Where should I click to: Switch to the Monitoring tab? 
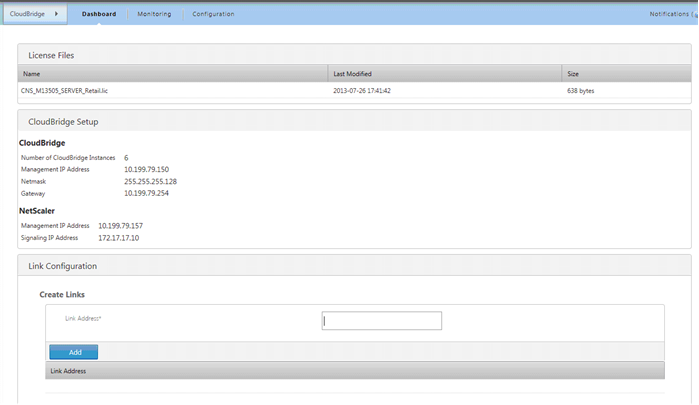click(154, 14)
